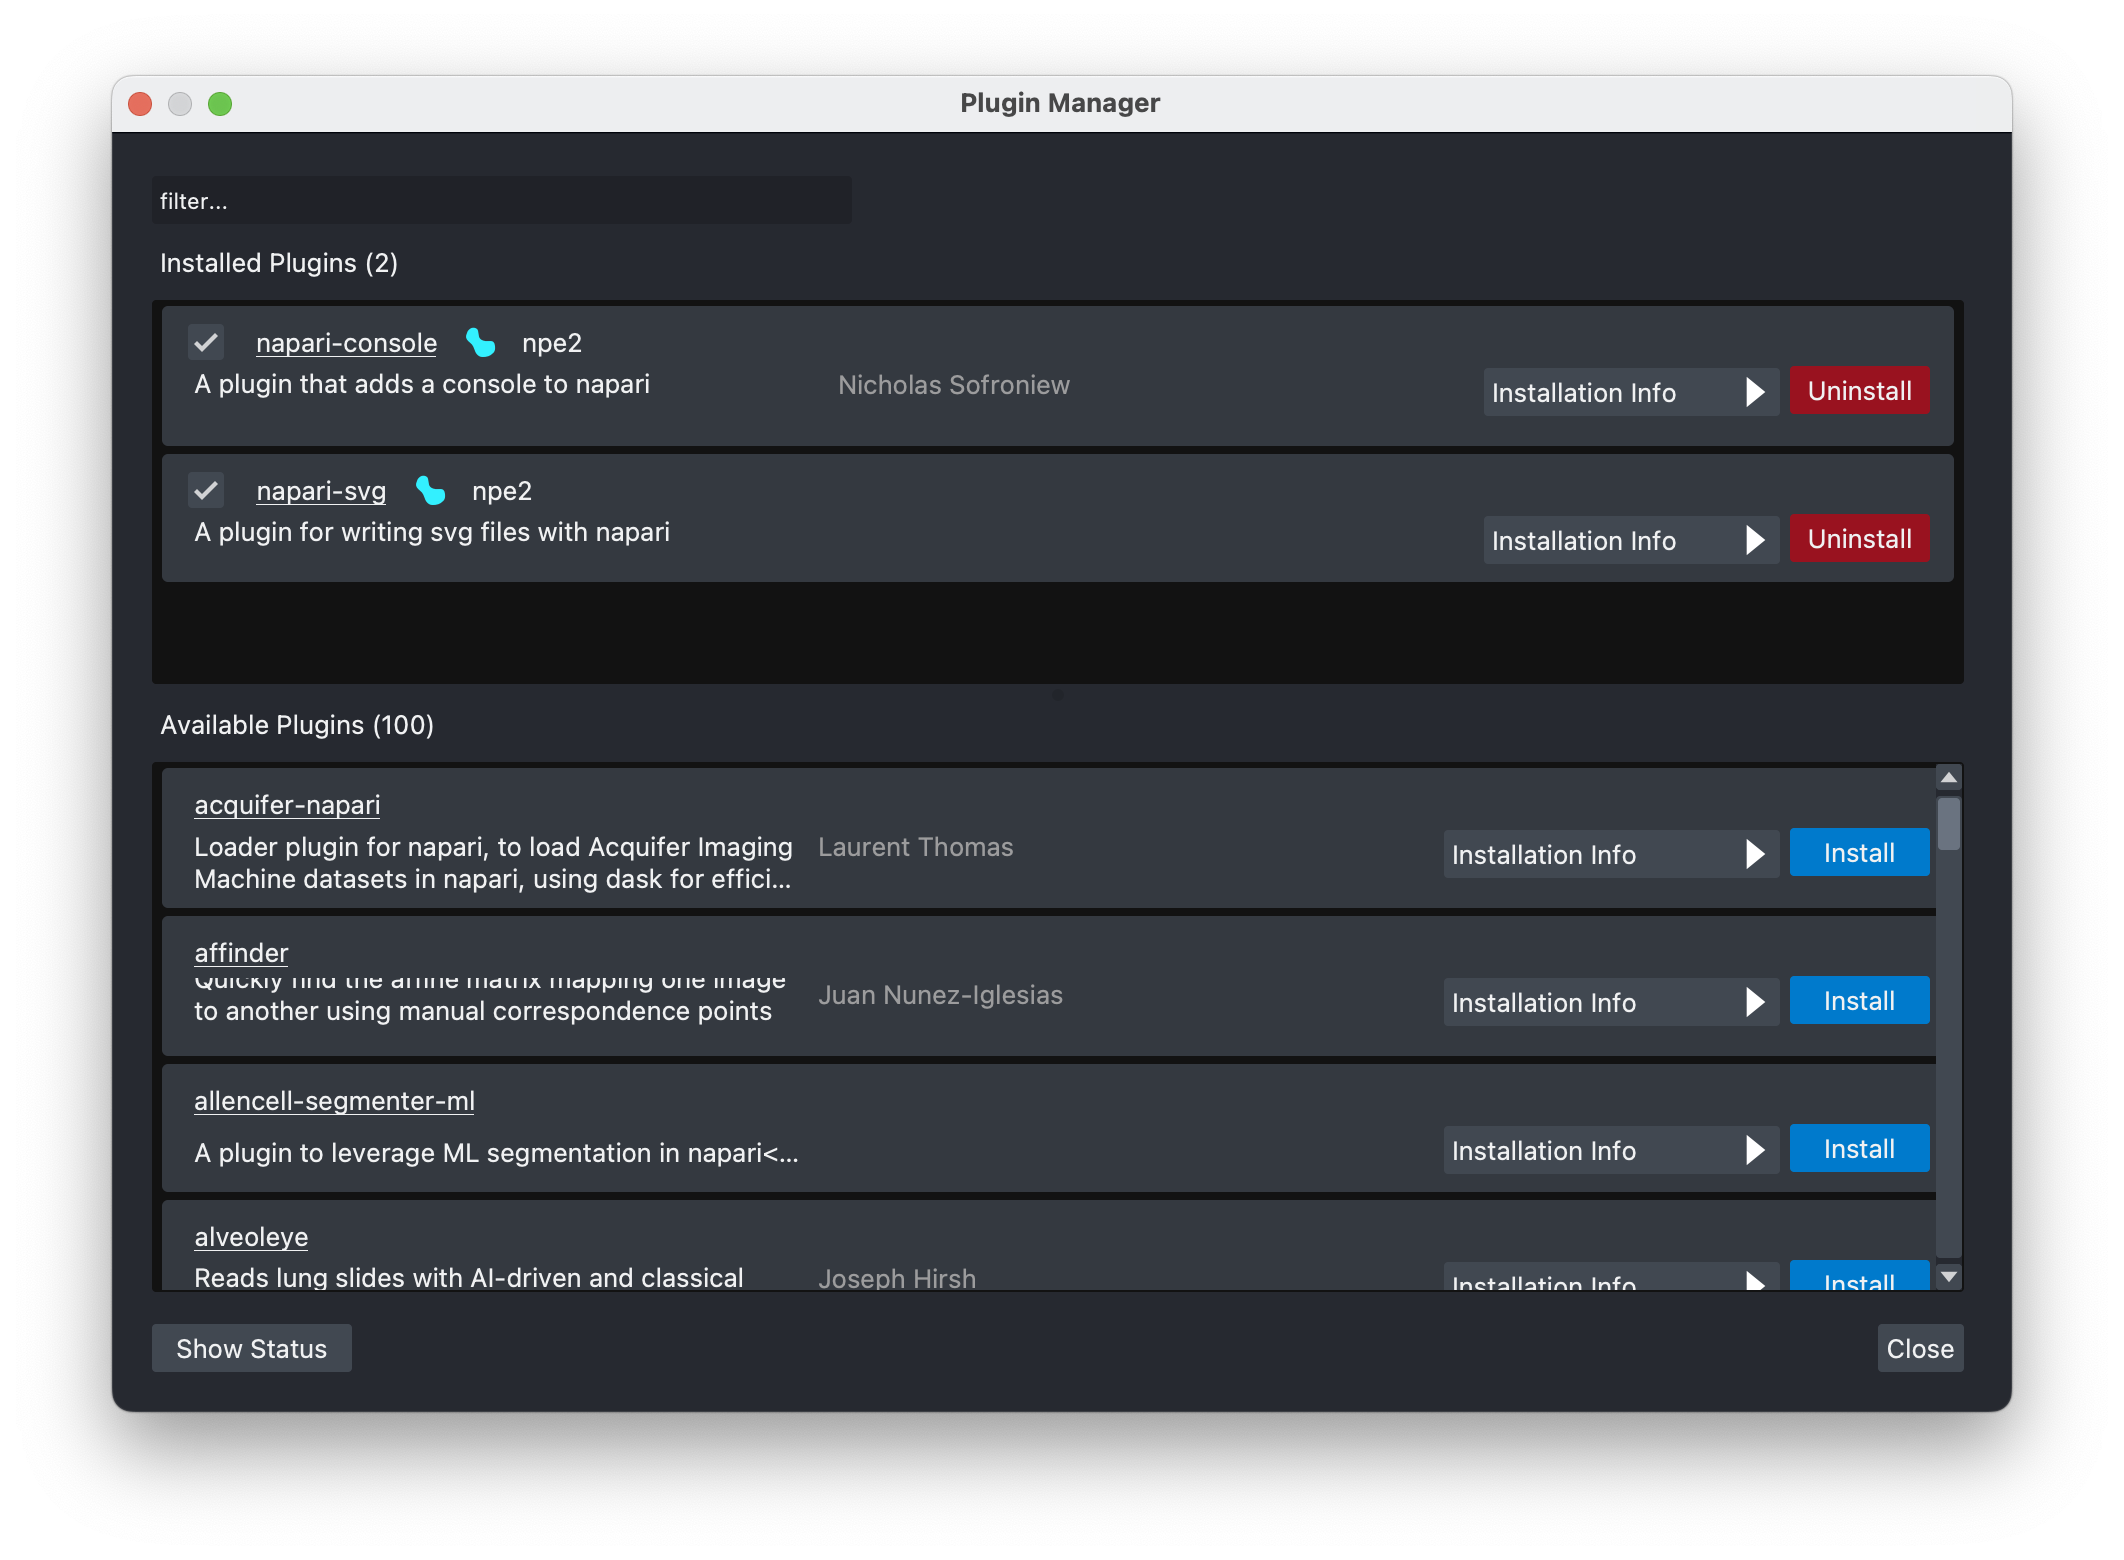
Task: Click the red close window button
Action: pos(140,104)
